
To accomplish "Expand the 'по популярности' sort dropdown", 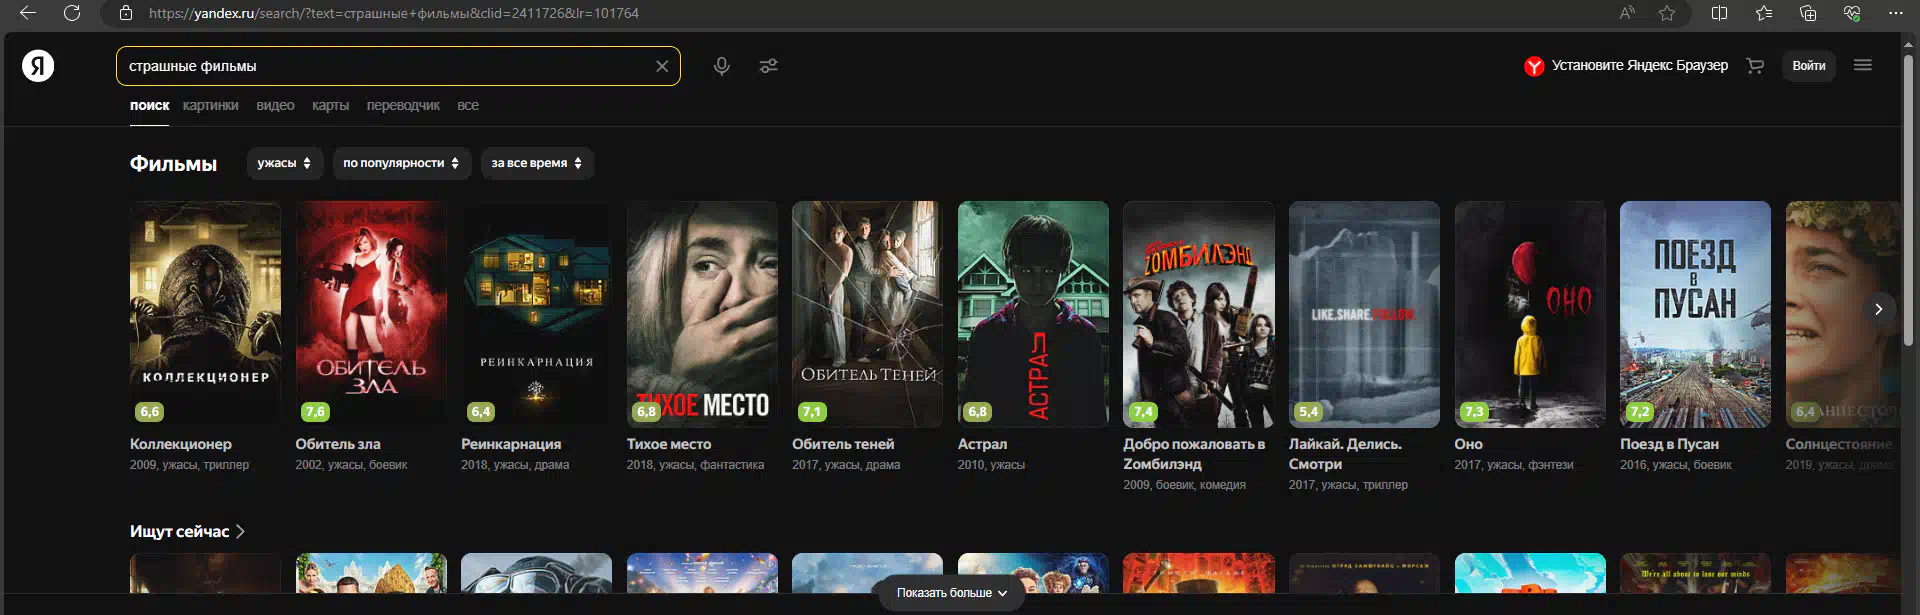I will (x=401, y=163).
